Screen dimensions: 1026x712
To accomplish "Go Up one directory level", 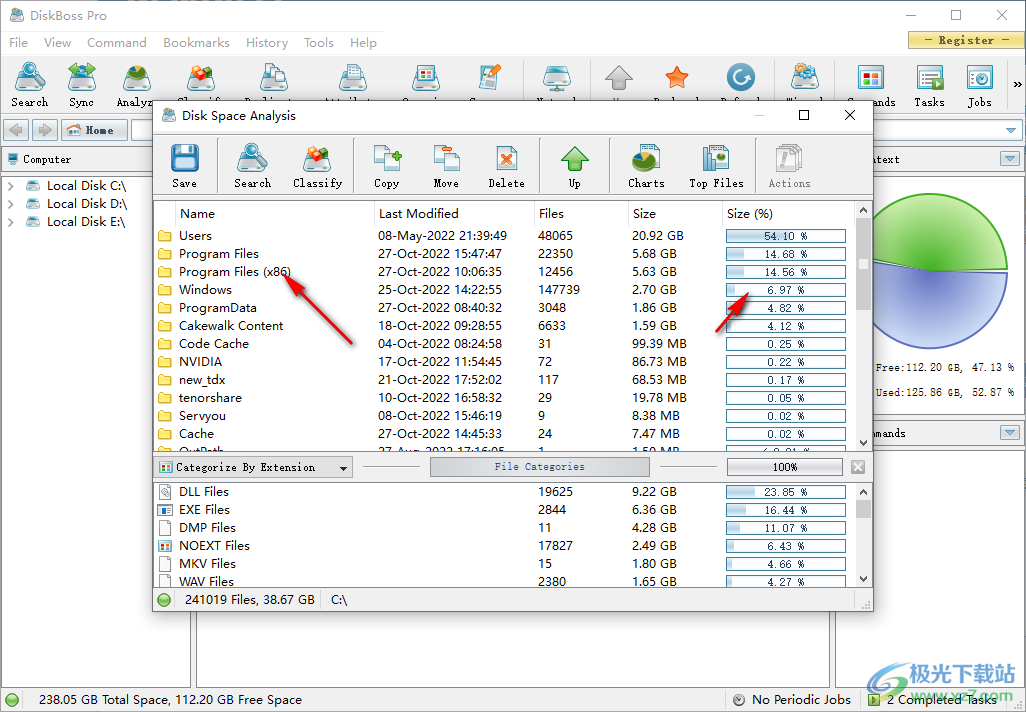I will 575,166.
